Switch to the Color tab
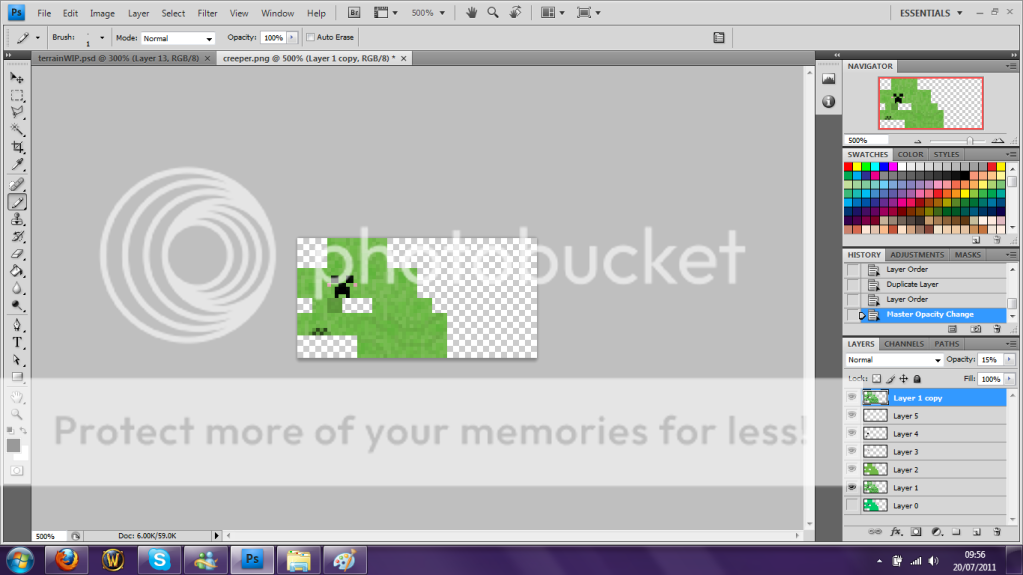The image size is (1023, 575). click(x=910, y=155)
